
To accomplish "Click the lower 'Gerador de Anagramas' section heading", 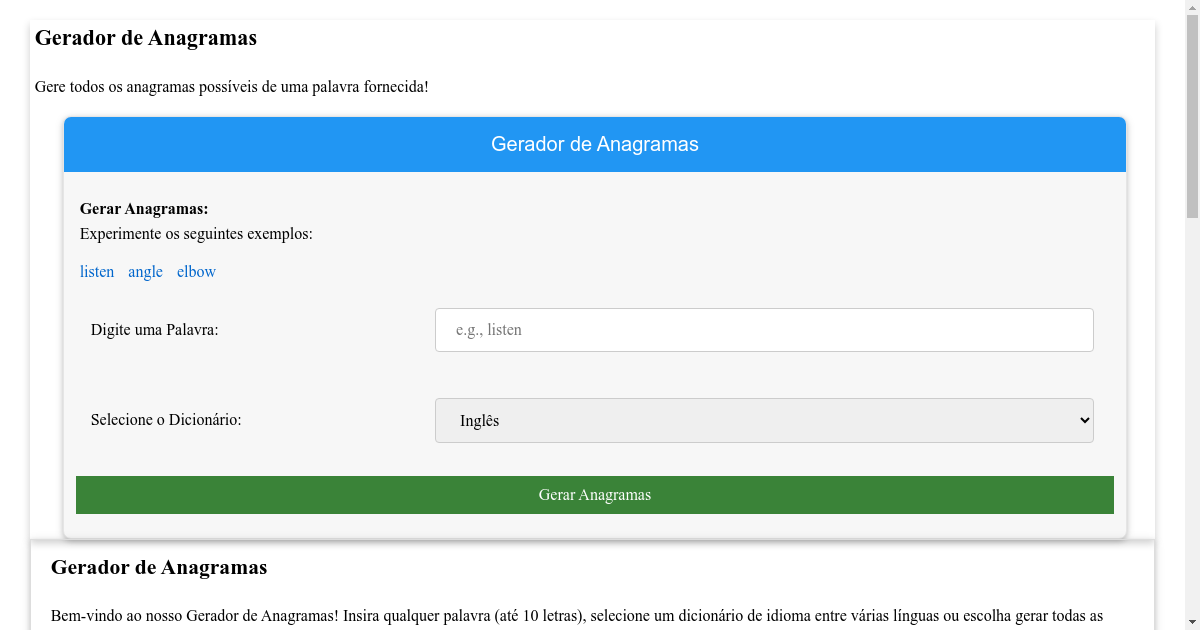I will coord(160,567).
